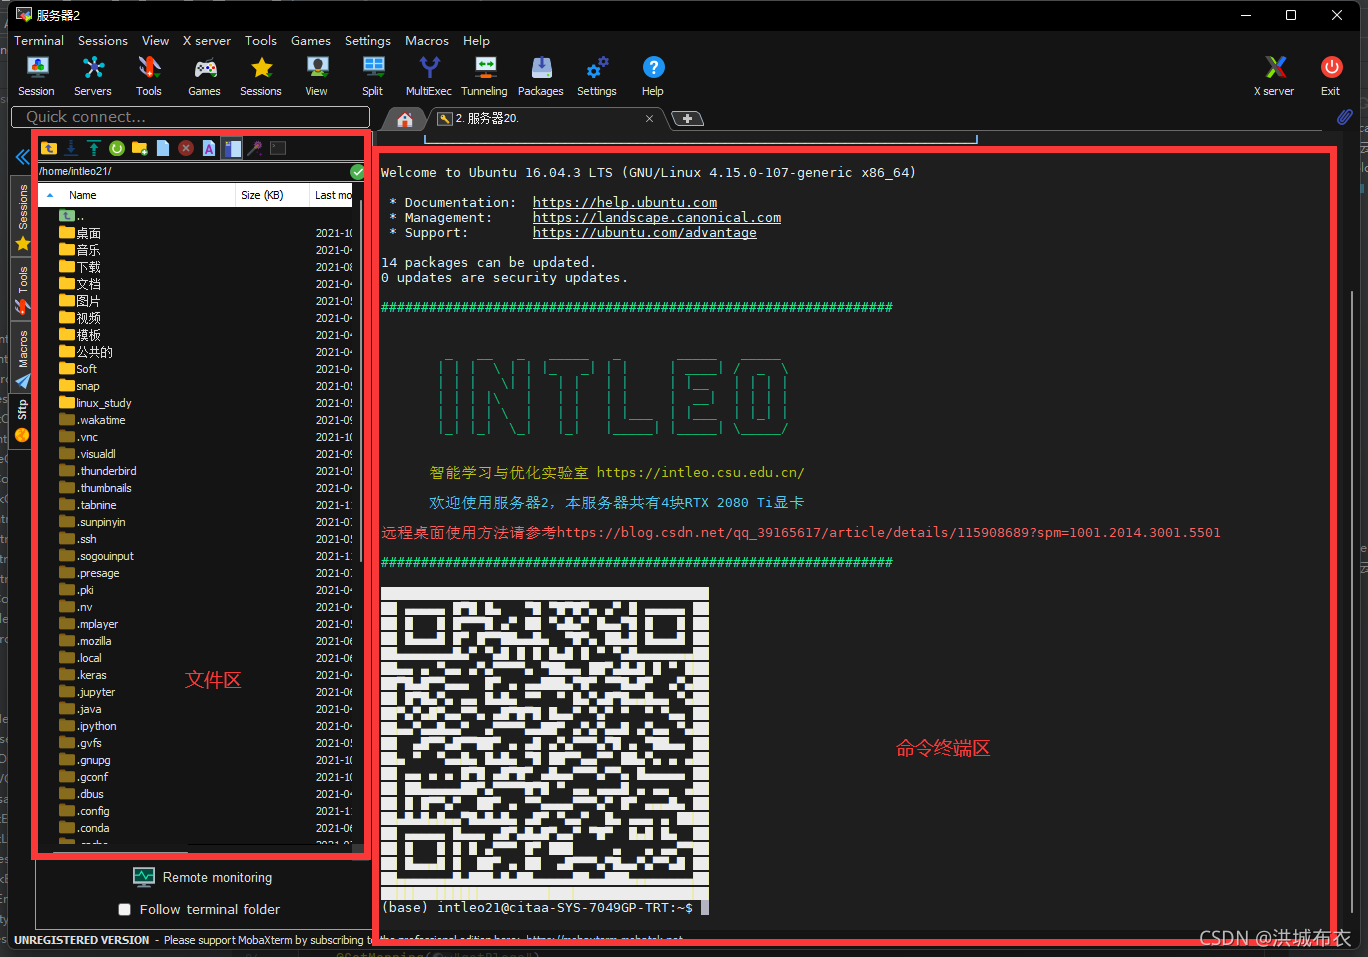Viewport: 1368px width, 957px height.
Task: Open the Help menu
Action: pos(476,41)
